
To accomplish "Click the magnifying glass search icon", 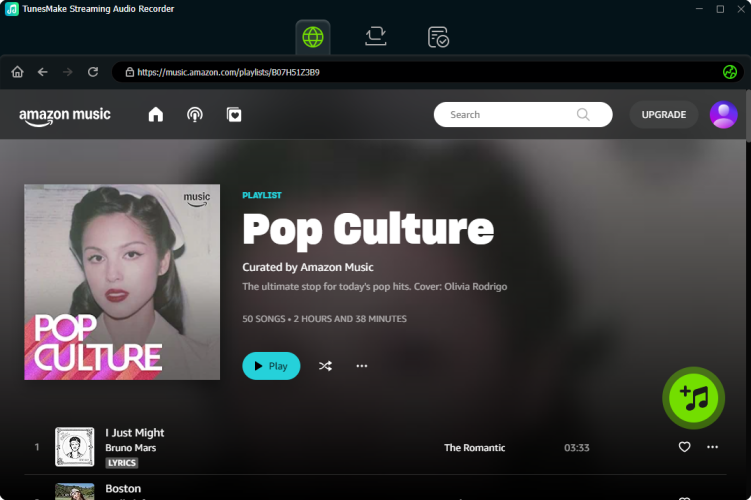I will (x=583, y=114).
